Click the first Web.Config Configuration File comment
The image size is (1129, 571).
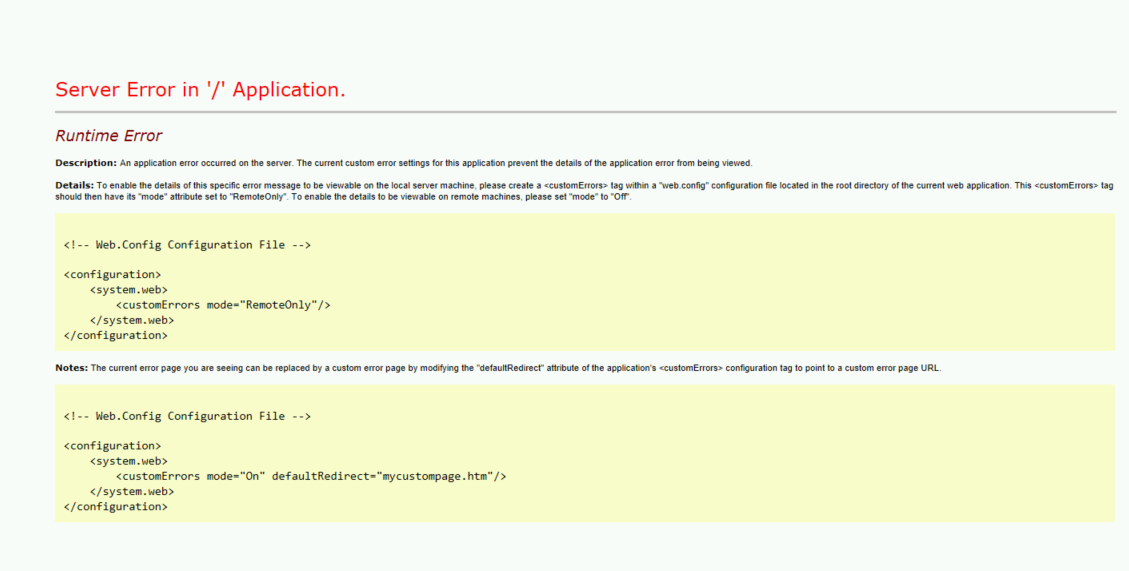(187, 245)
